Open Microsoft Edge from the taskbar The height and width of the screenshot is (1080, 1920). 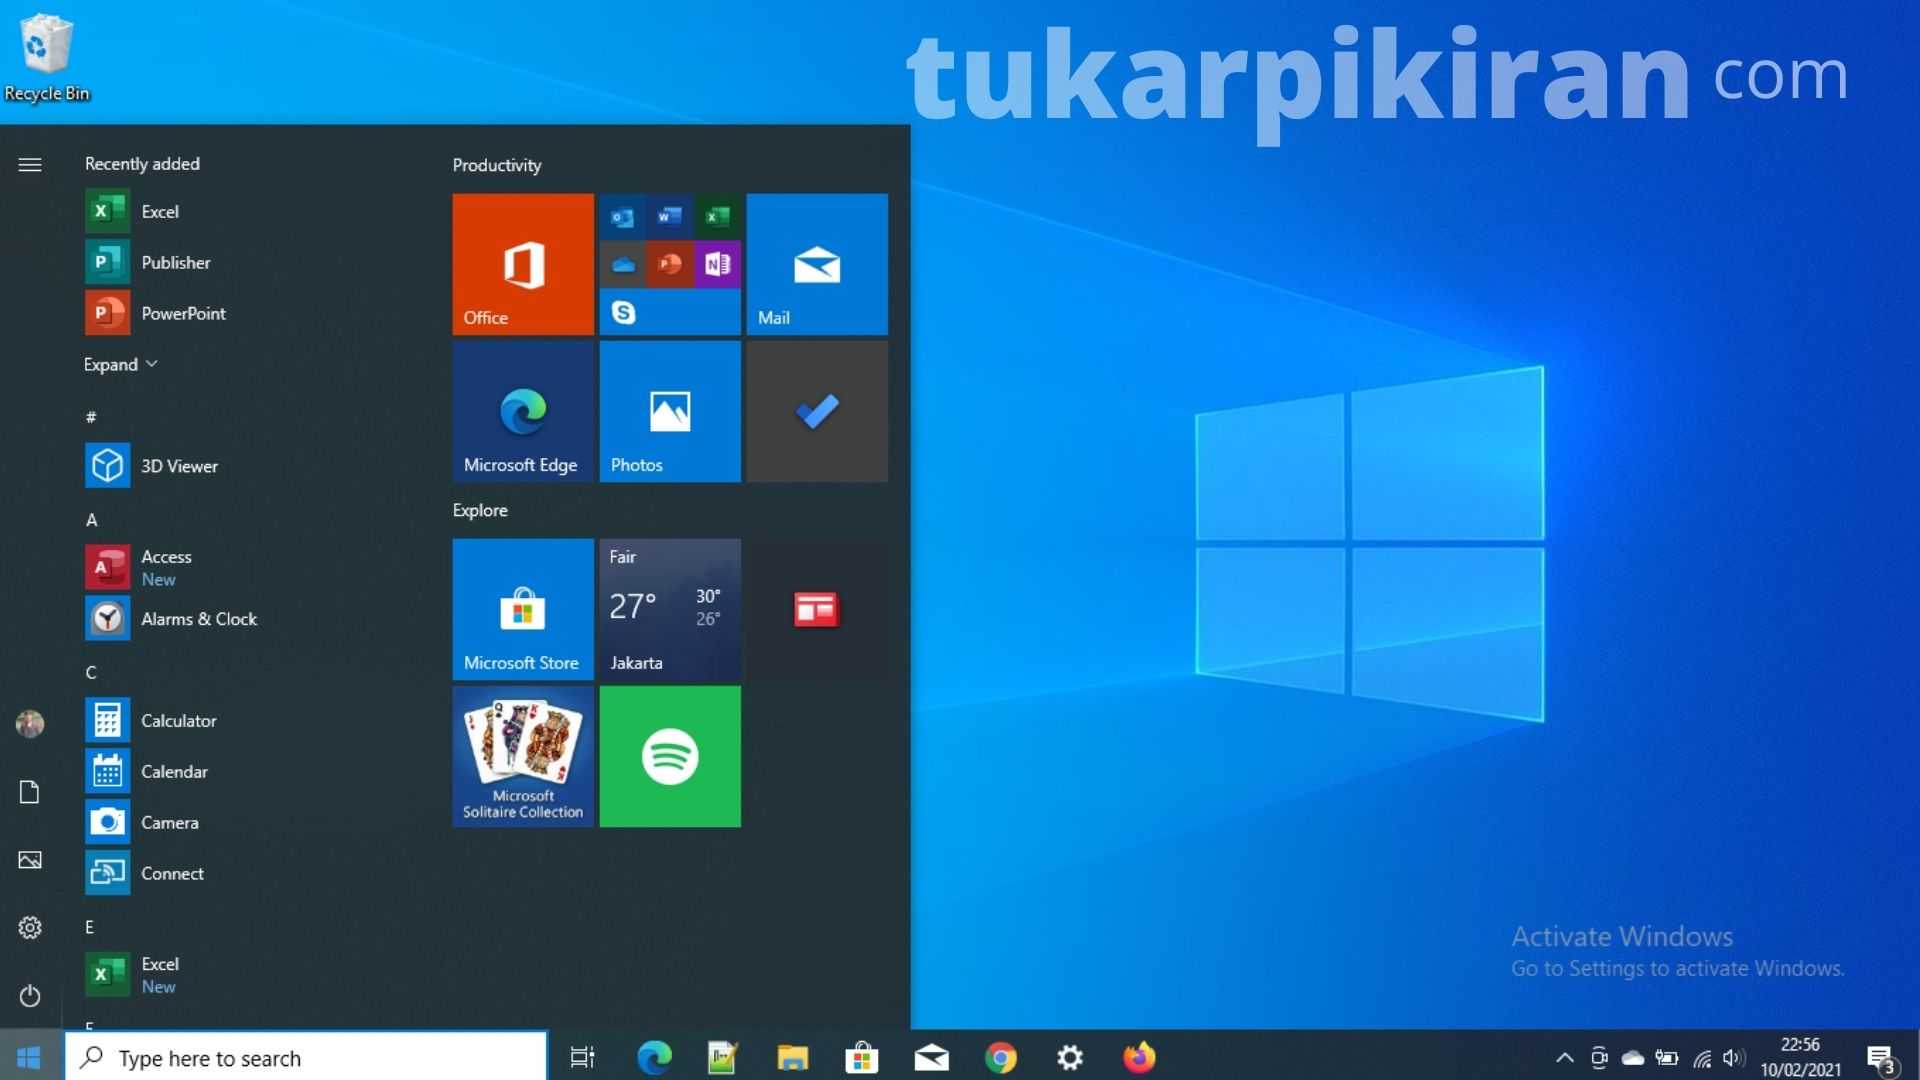pyautogui.click(x=654, y=1057)
